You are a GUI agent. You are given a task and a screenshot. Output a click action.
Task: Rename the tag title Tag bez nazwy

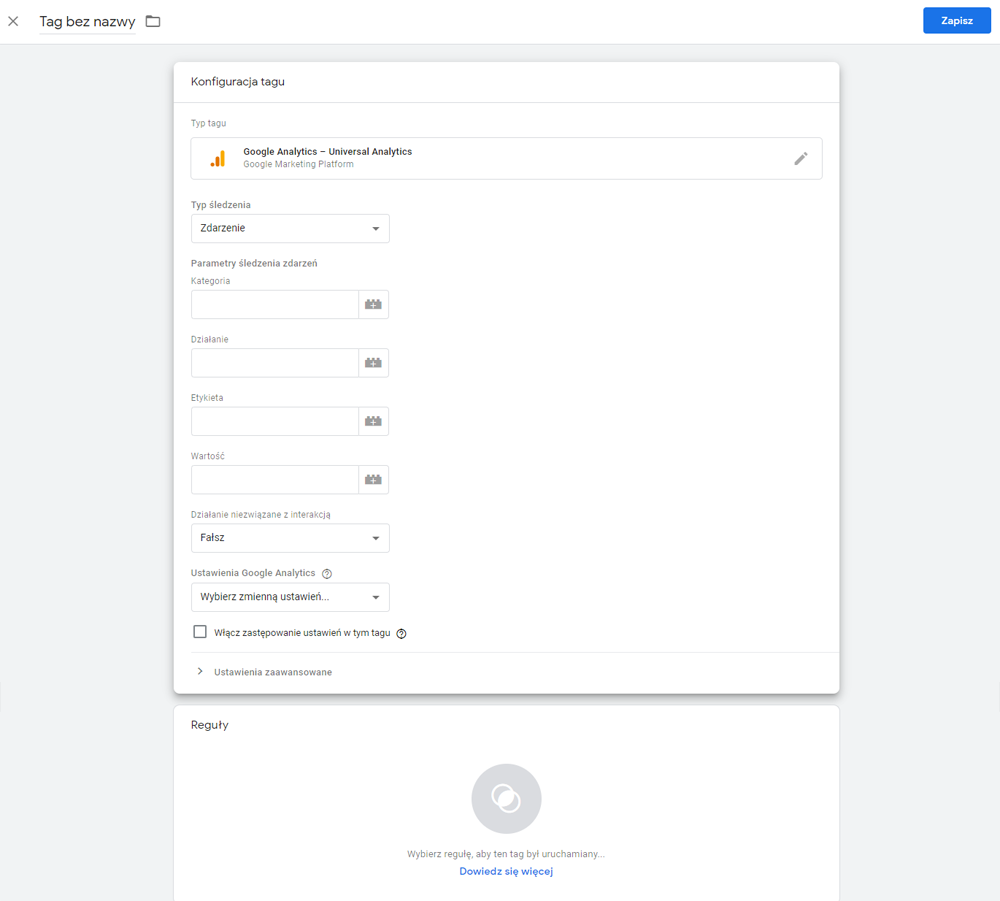click(87, 22)
